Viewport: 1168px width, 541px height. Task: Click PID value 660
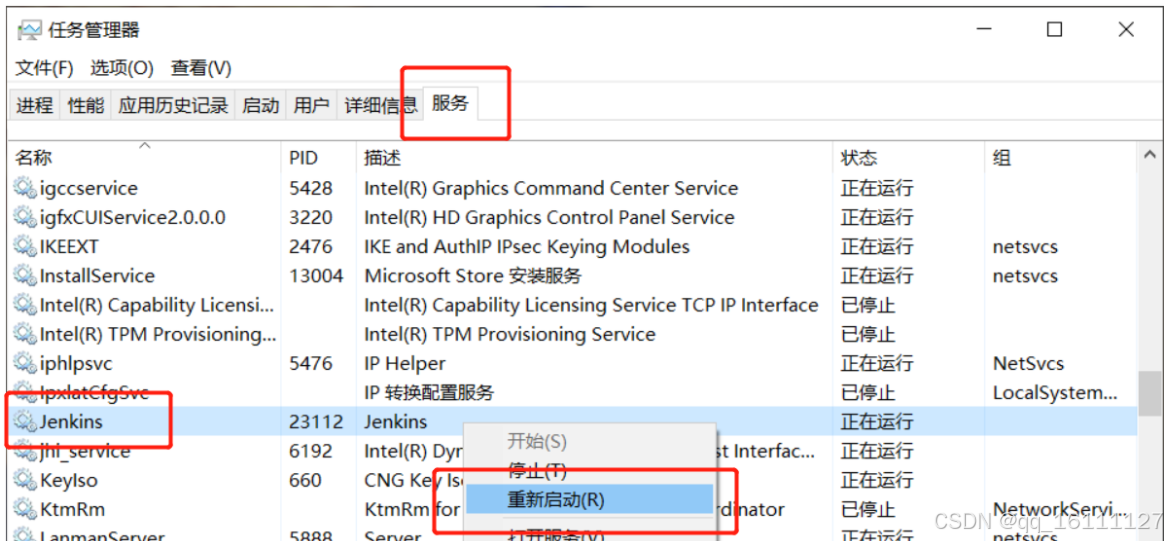(x=306, y=481)
